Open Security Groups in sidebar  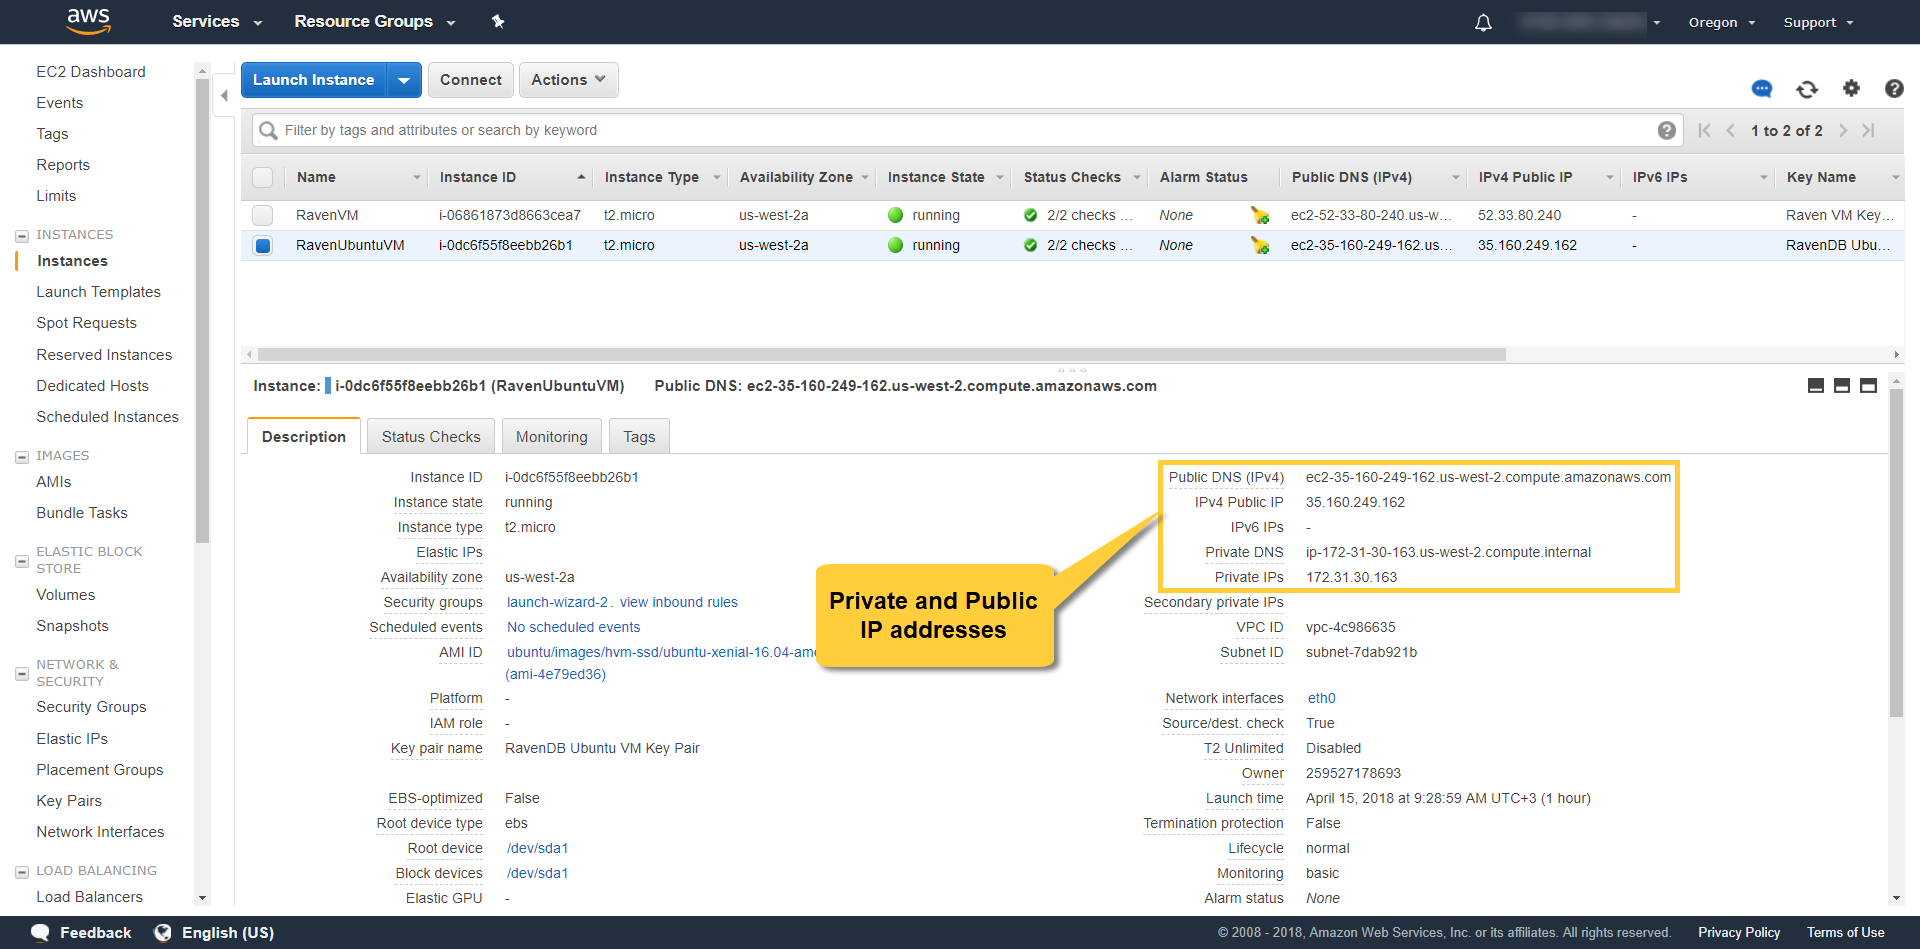(91, 707)
